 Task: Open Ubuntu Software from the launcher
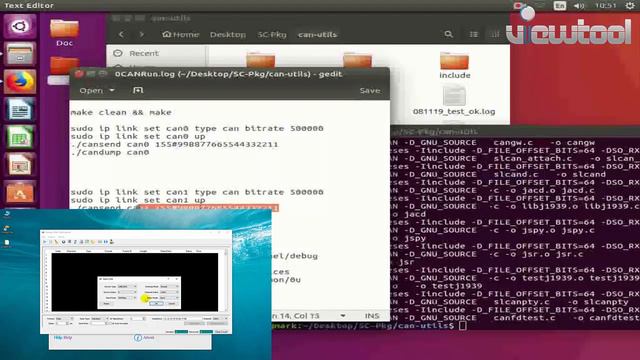[19, 192]
